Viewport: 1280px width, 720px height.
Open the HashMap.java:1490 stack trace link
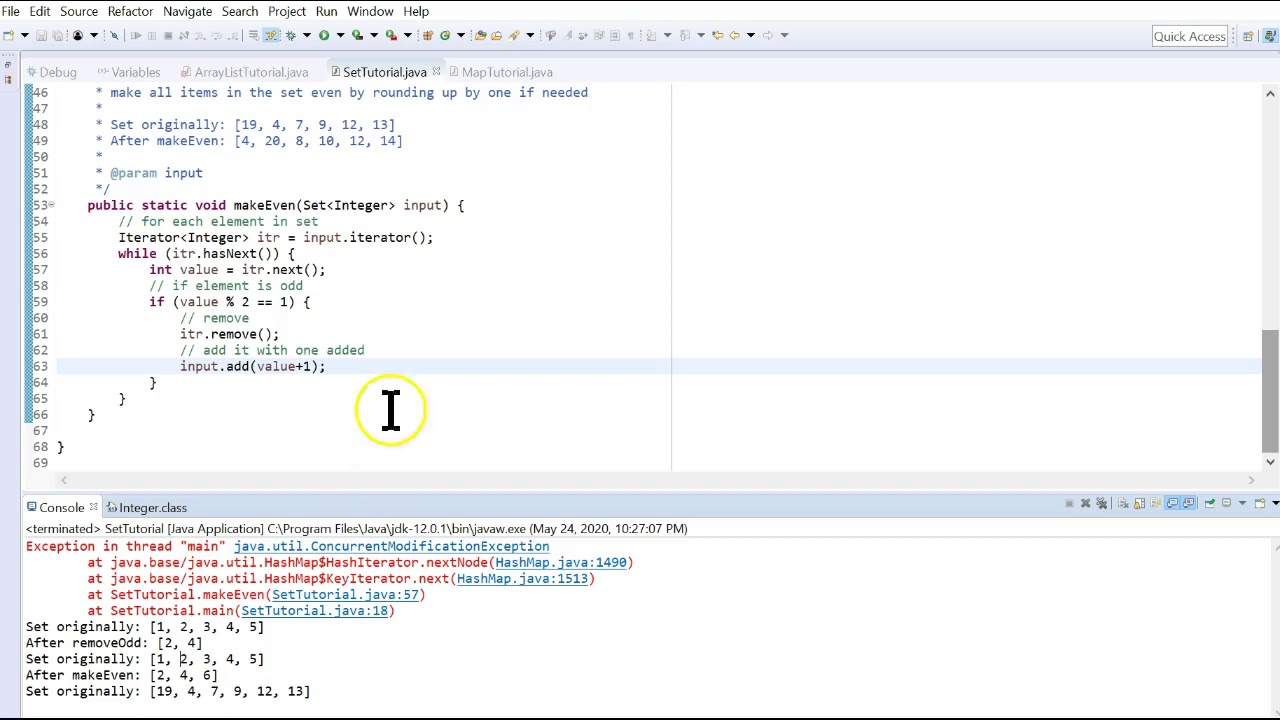(560, 562)
